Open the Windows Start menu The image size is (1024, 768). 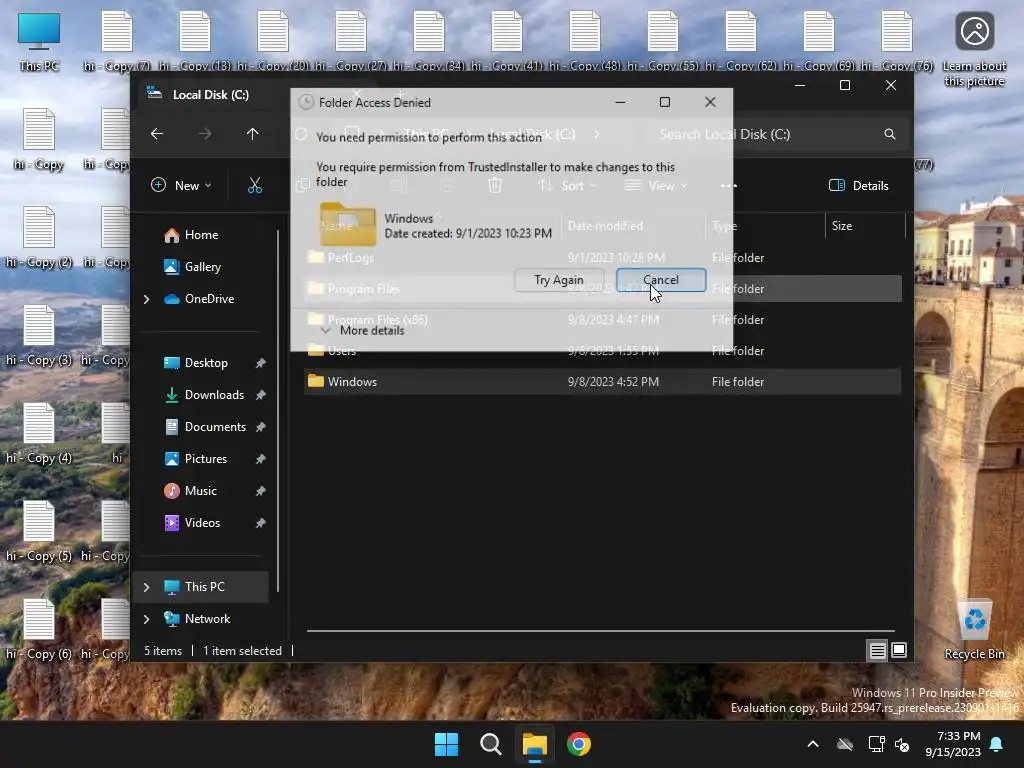tap(447, 744)
